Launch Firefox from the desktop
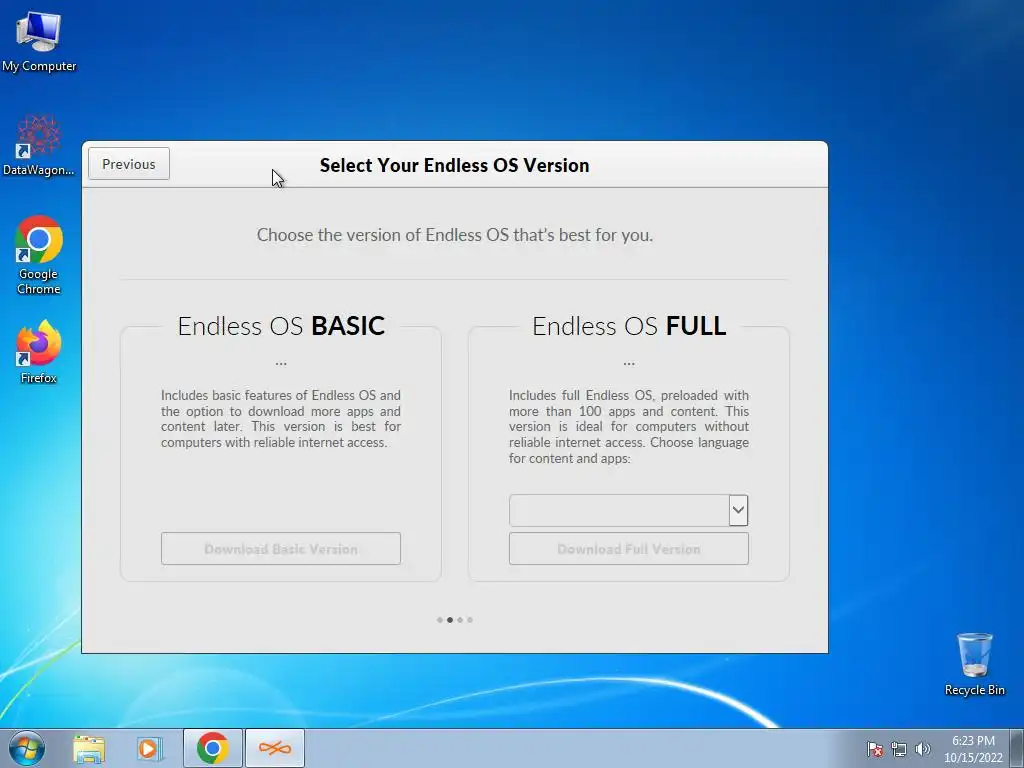1024x768 pixels. point(39,351)
